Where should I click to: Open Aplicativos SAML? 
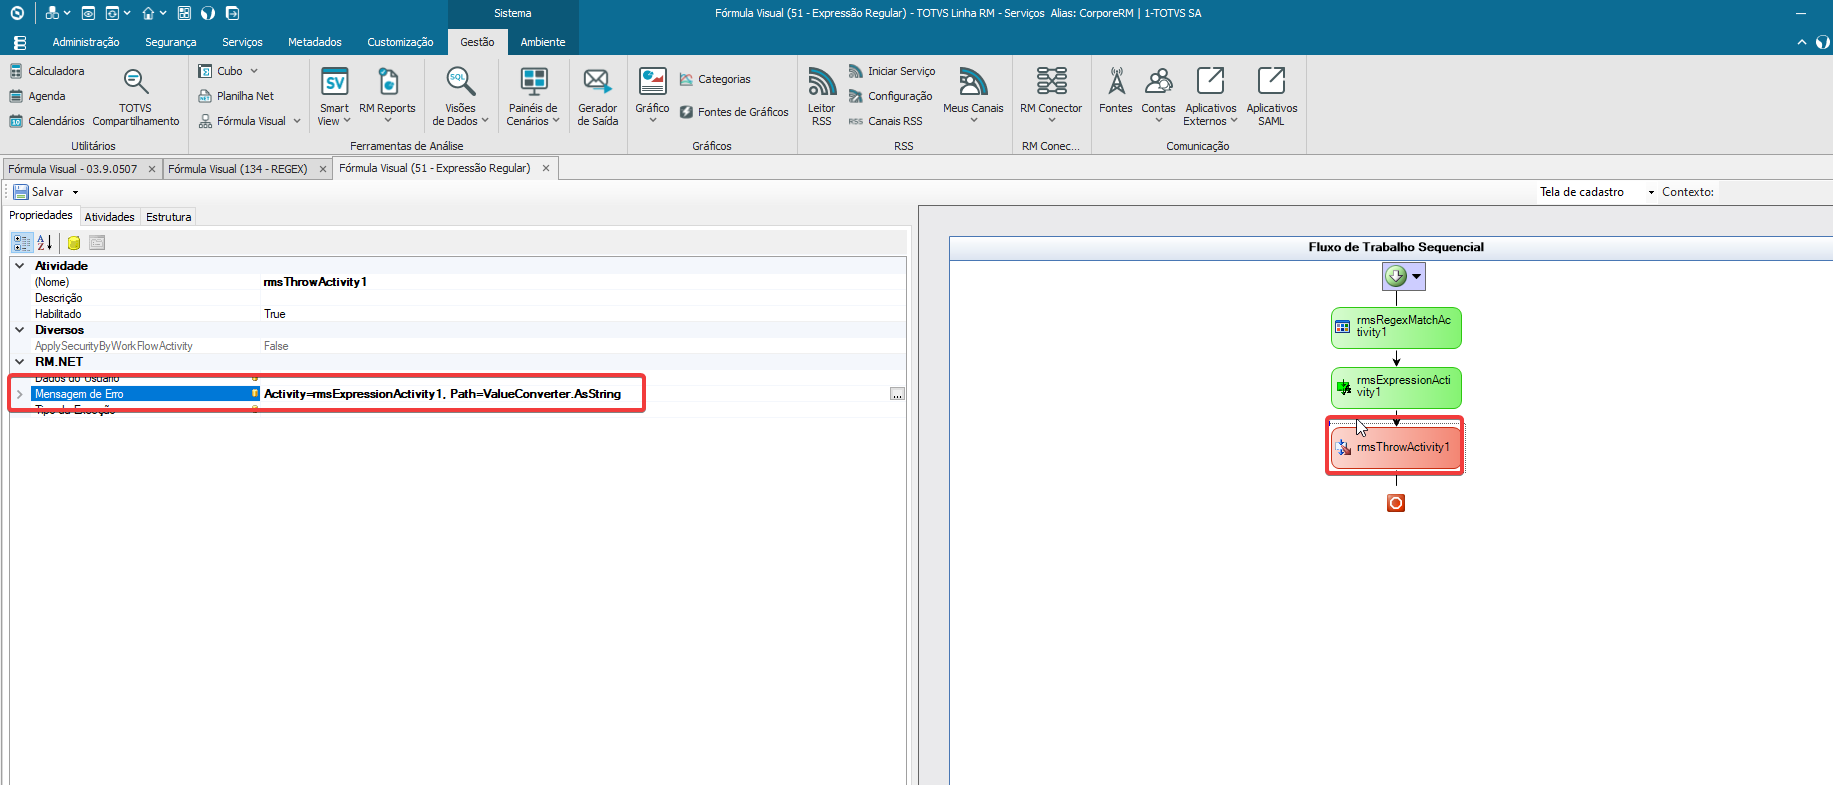tap(1271, 97)
